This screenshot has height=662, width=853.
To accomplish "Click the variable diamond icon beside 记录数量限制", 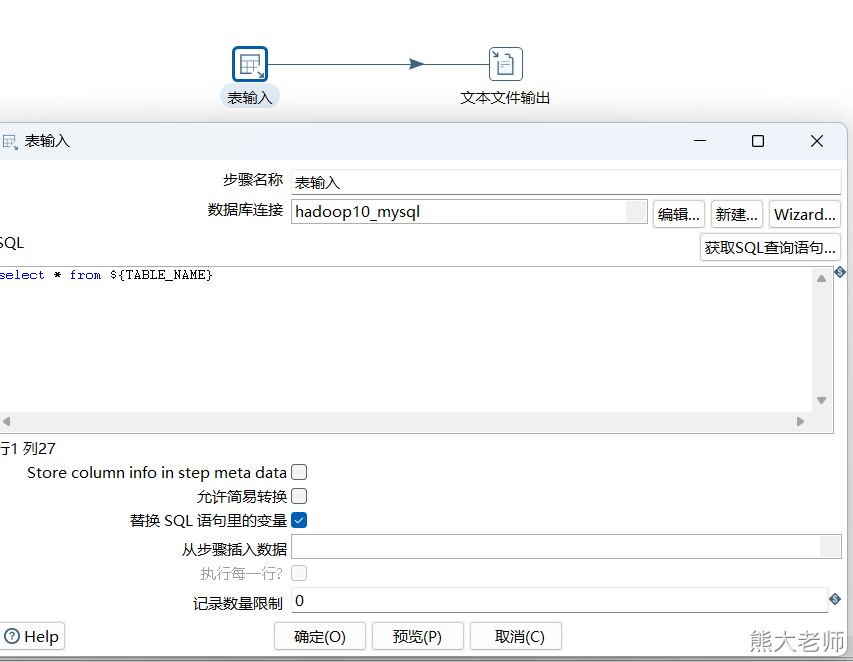I will (x=835, y=599).
